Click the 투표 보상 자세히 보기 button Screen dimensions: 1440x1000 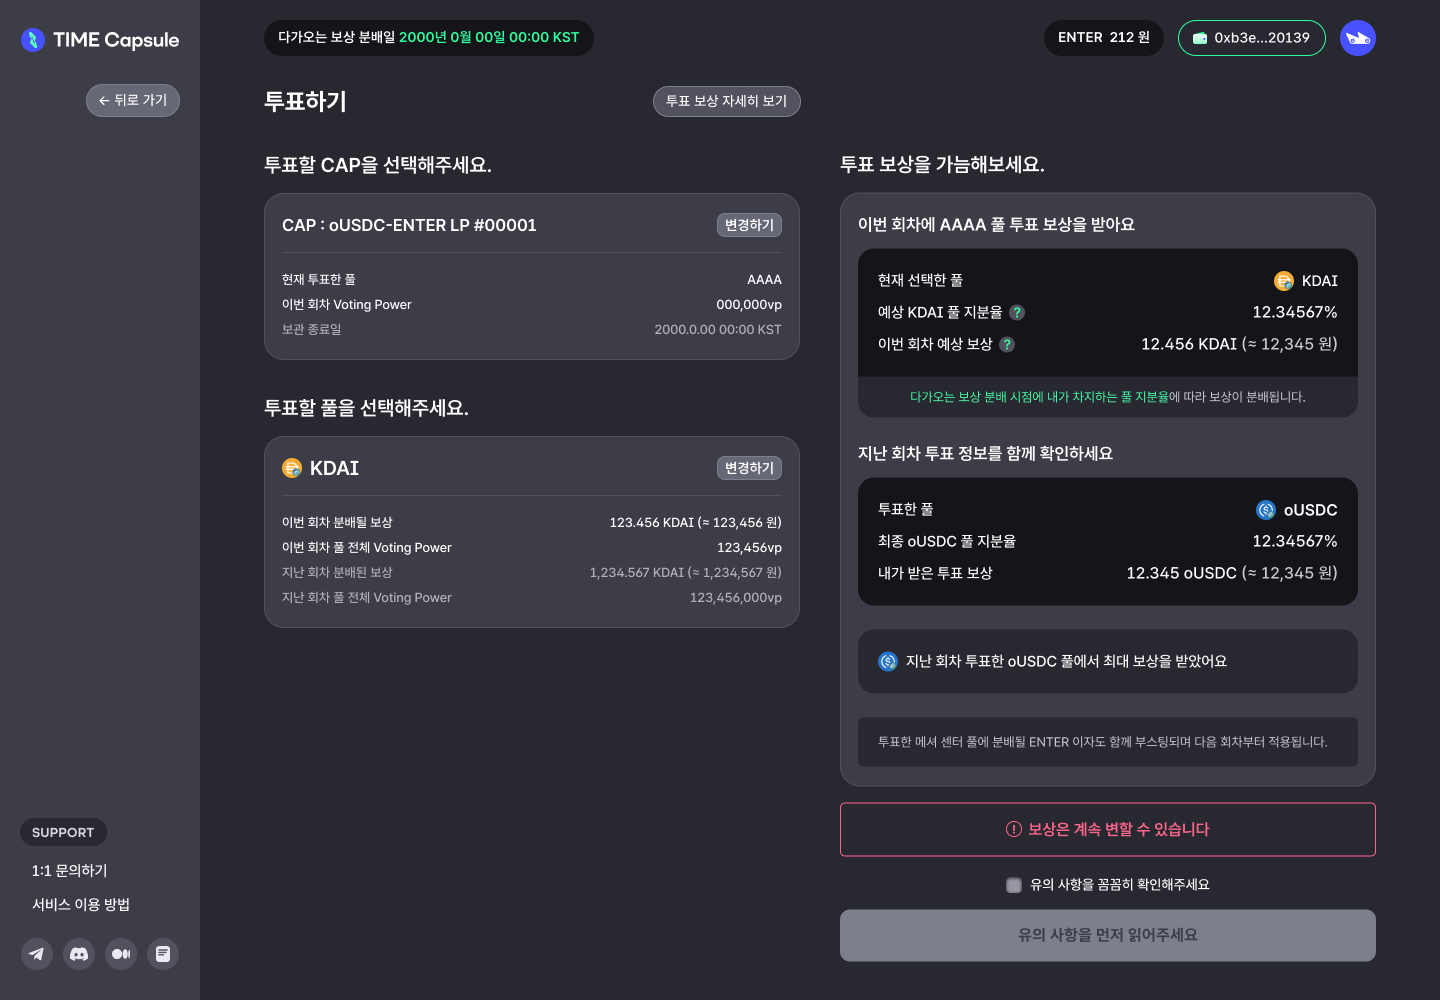coord(727,101)
